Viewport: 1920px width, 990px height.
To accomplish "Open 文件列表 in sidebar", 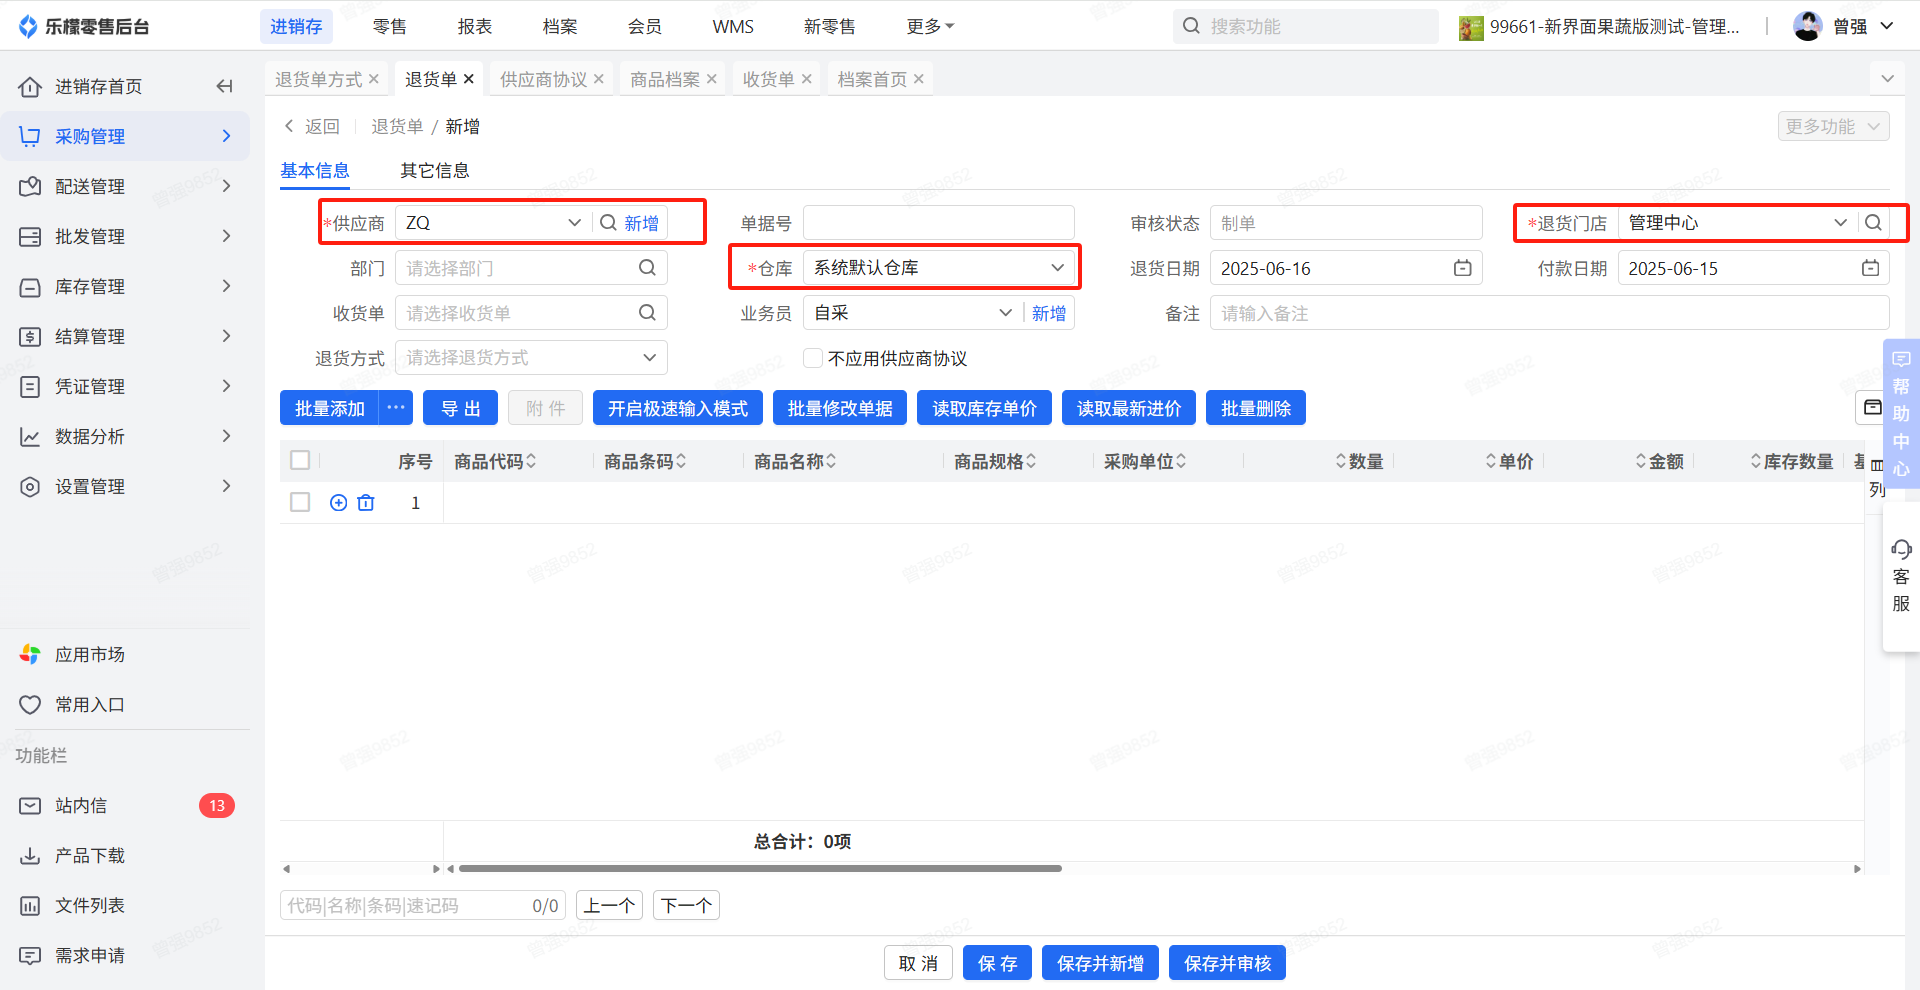I will 90,906.
